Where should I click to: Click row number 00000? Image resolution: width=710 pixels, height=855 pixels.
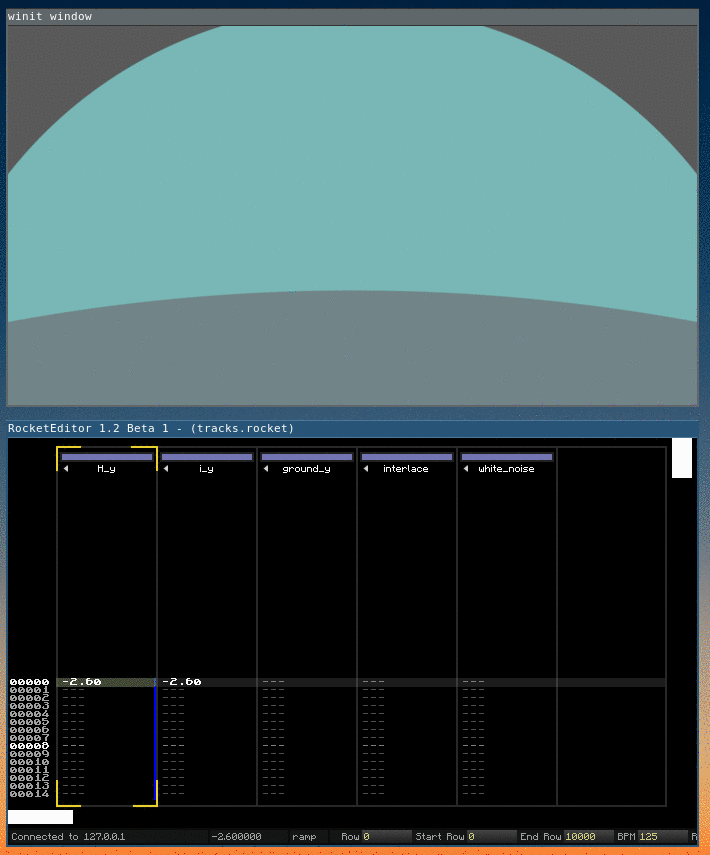tap(29, 682)
